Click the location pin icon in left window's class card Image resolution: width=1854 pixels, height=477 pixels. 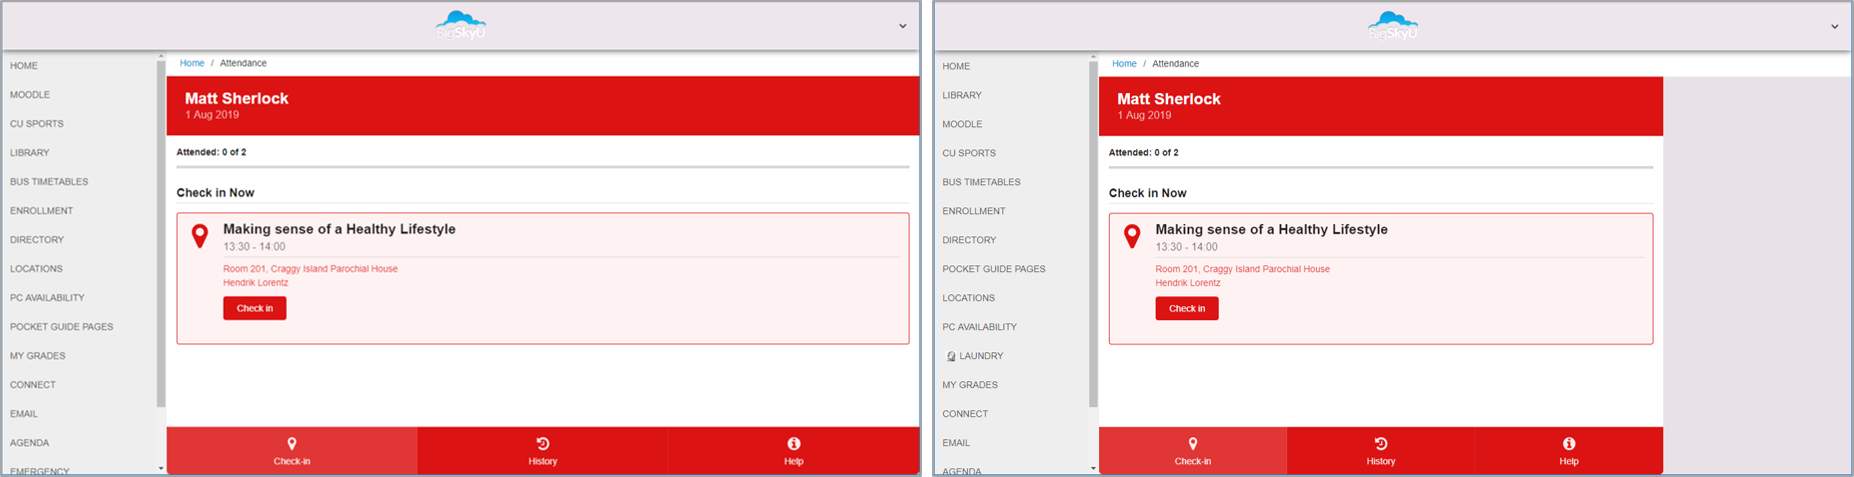(x=200, y=236)
